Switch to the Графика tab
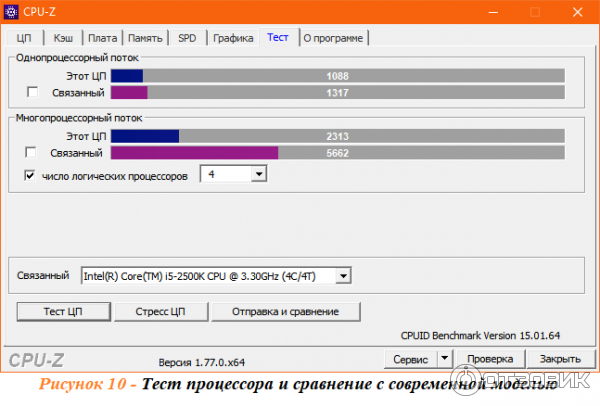600x406 pixels. (233, 38)
